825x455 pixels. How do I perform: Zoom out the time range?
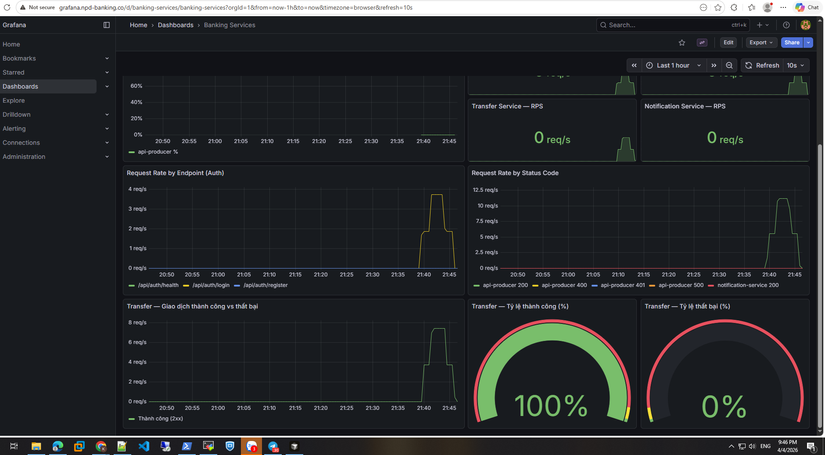(729, 65)
